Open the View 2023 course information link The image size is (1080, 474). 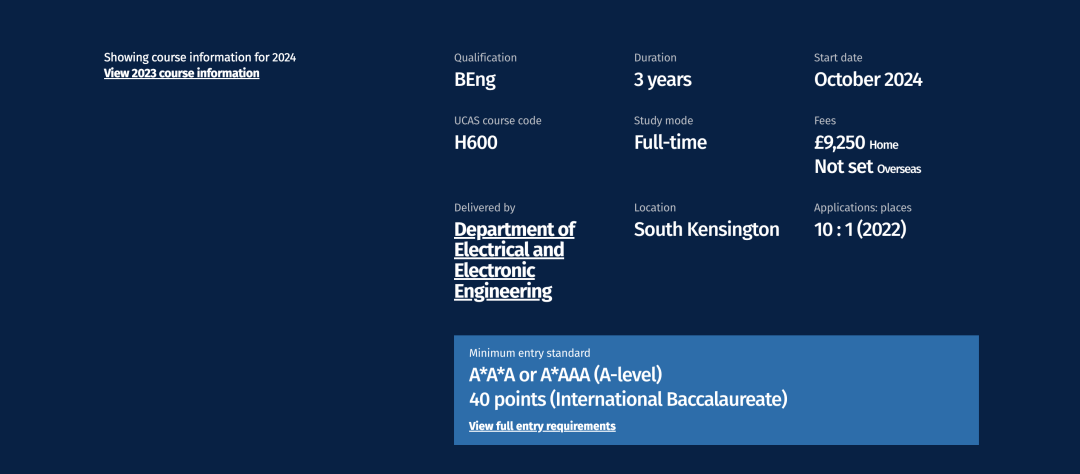pyautogui.click(x=181, y=73)
